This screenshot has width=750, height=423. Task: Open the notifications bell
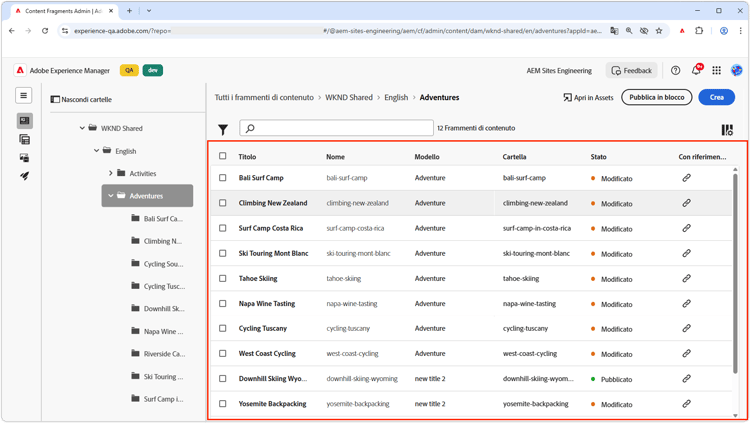click(696, 71)
